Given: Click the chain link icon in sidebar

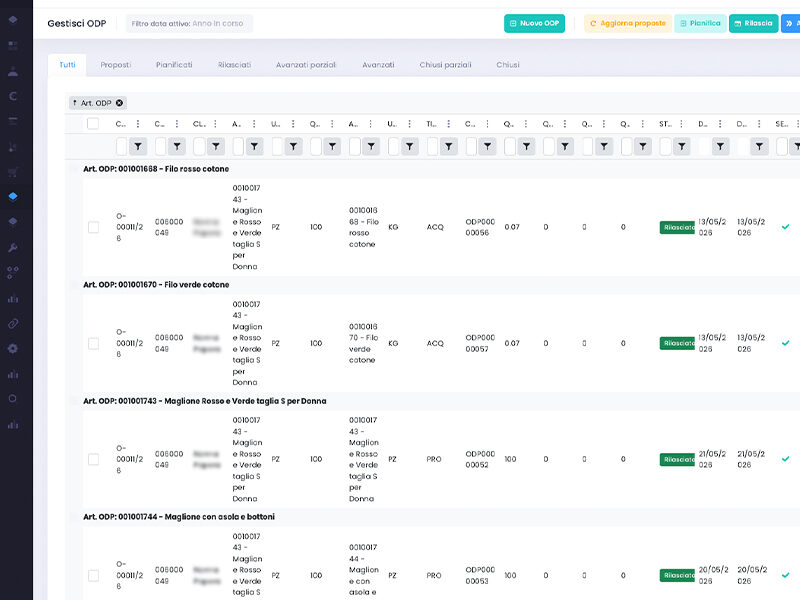Looking at the screenshot, I should coord(13,323).
